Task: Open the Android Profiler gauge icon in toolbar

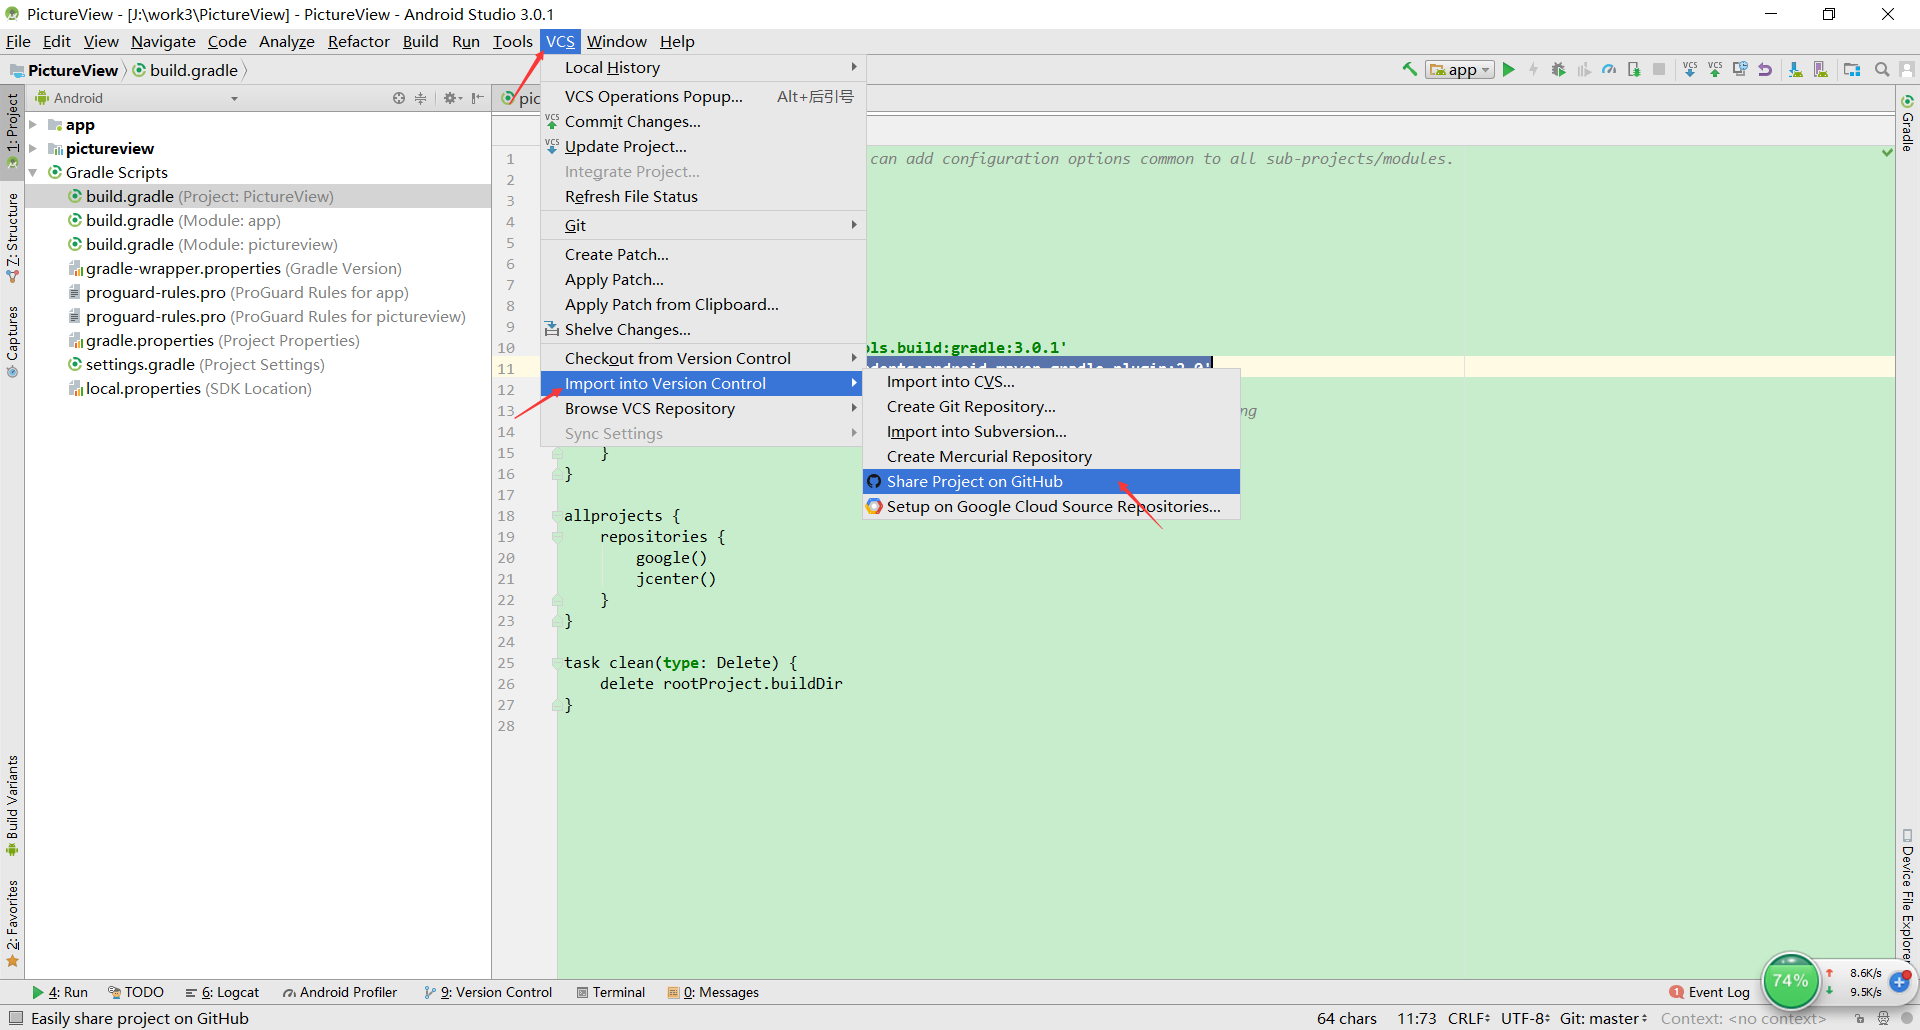Action: [x=1608, y=69]
